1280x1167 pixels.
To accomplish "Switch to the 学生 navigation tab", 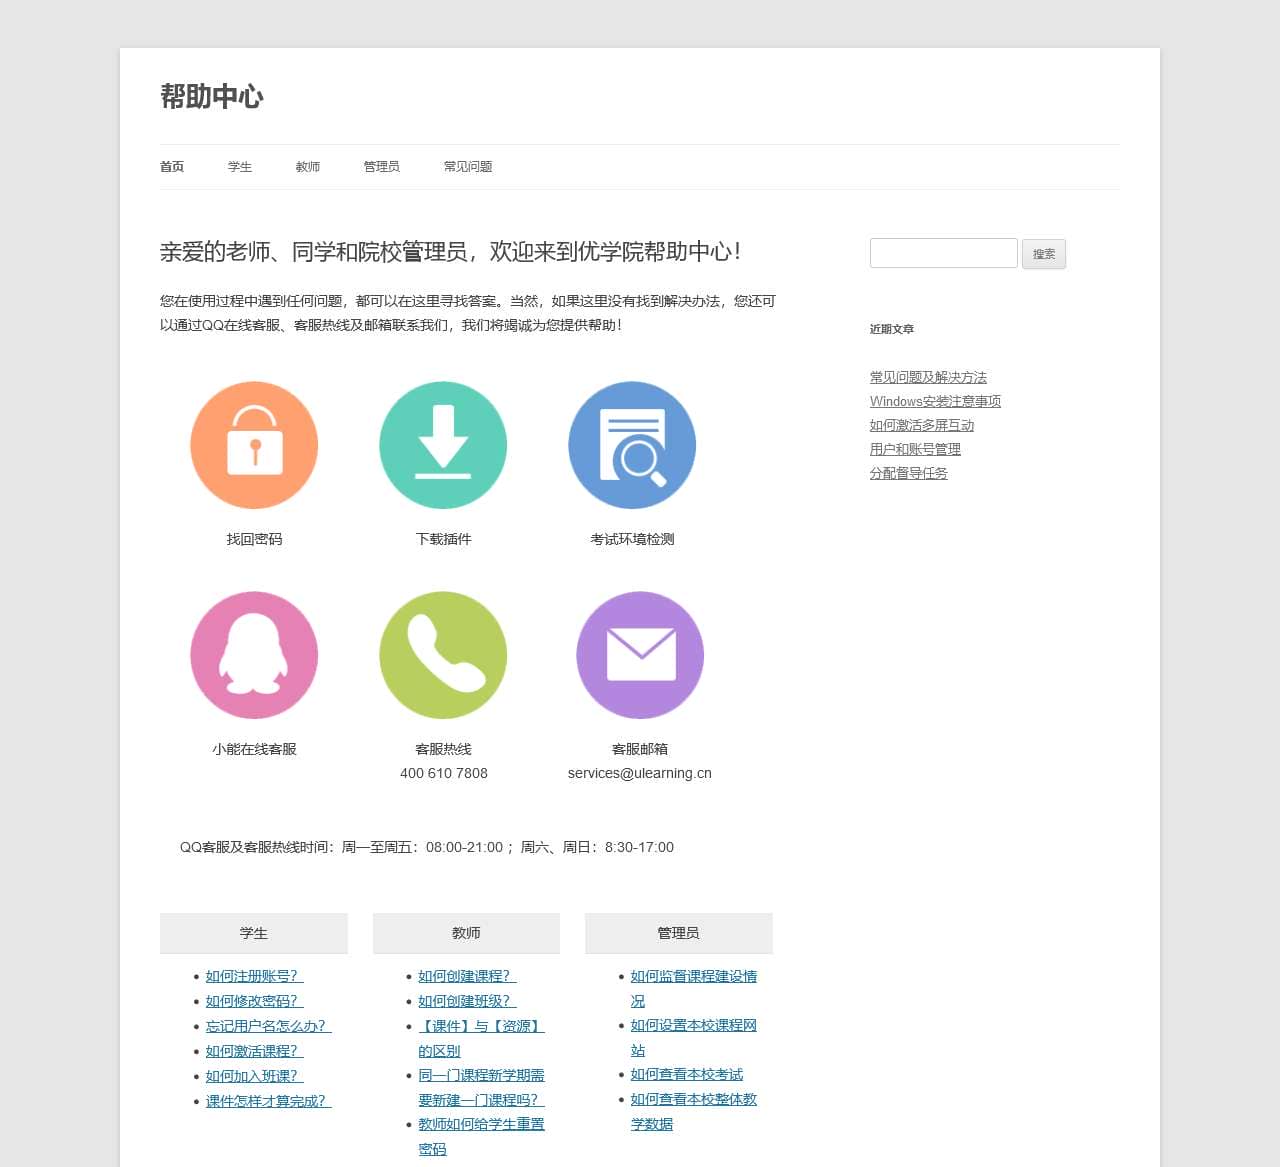I will click(239, 166).
